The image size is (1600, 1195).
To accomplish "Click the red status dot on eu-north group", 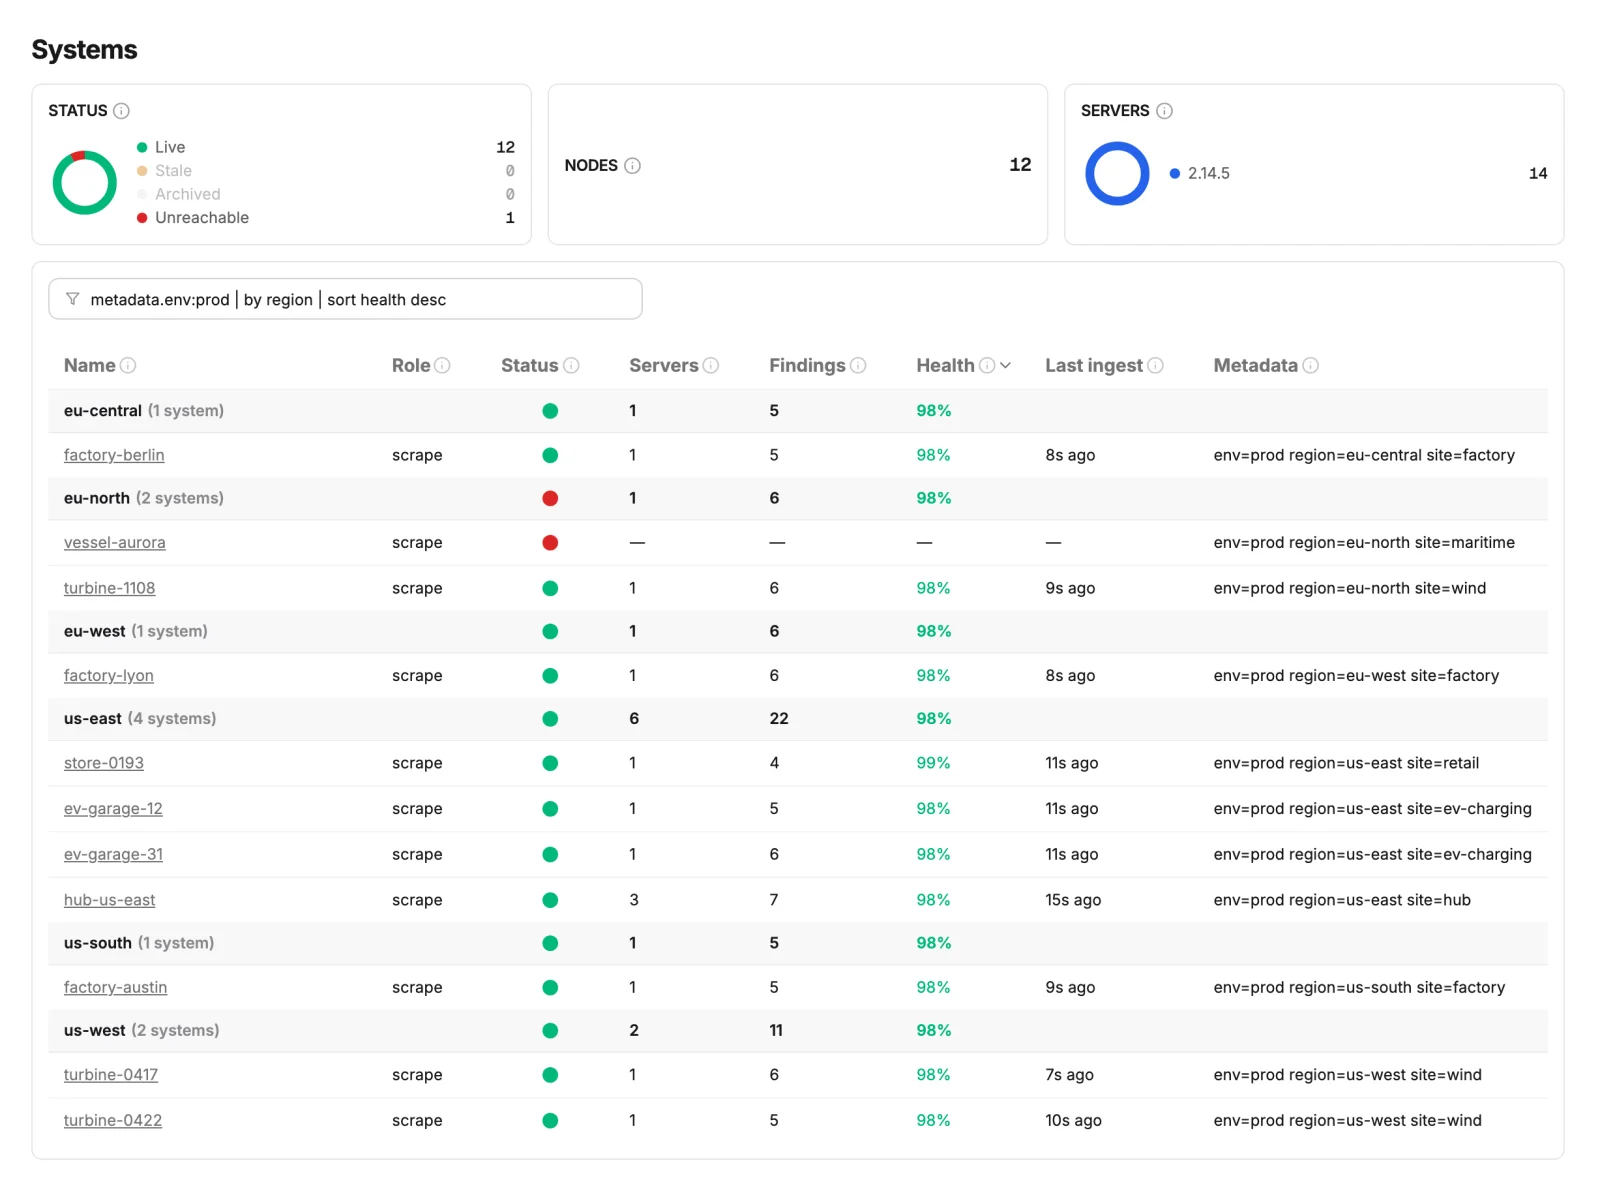I will pos(550,498).
